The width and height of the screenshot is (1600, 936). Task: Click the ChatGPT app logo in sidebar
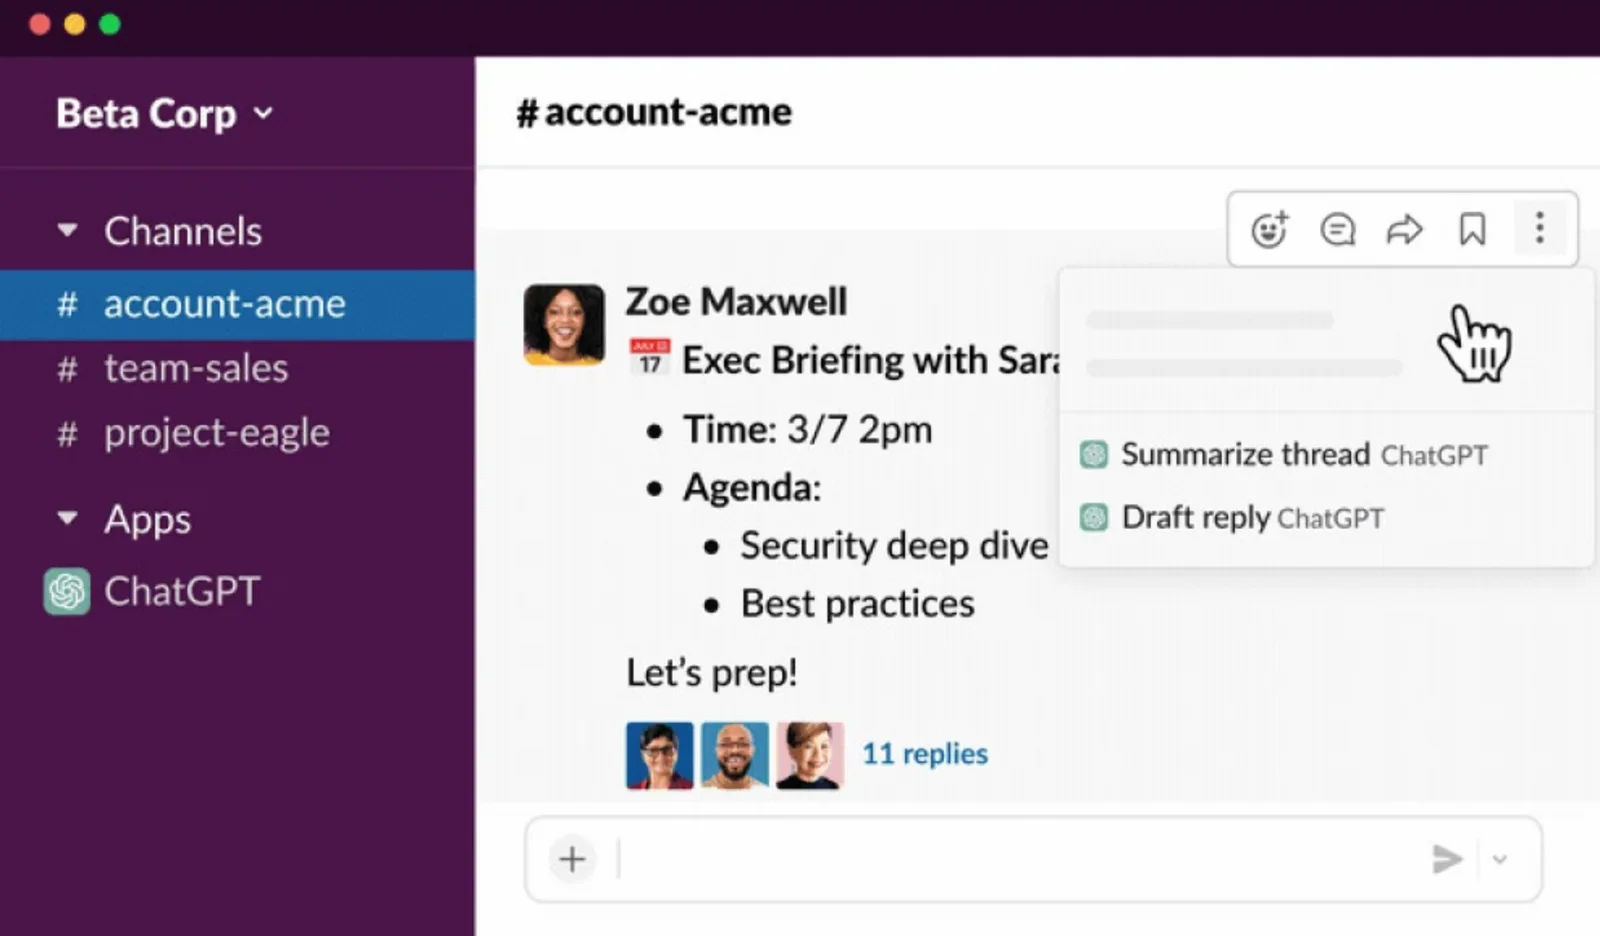67,591
